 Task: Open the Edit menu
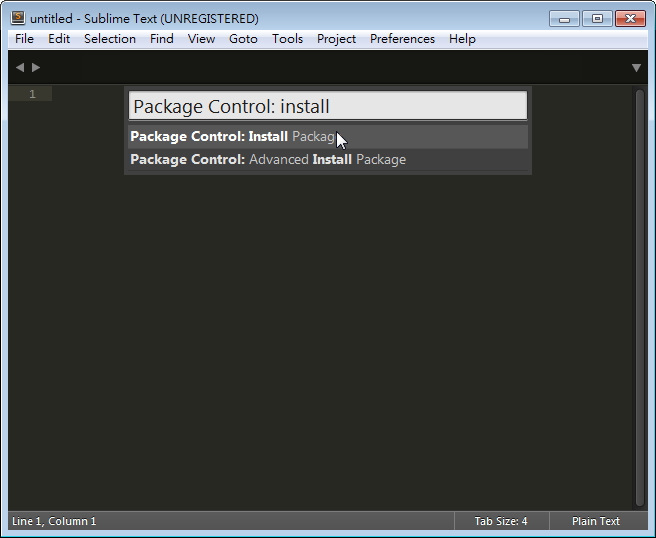point(59,39)
